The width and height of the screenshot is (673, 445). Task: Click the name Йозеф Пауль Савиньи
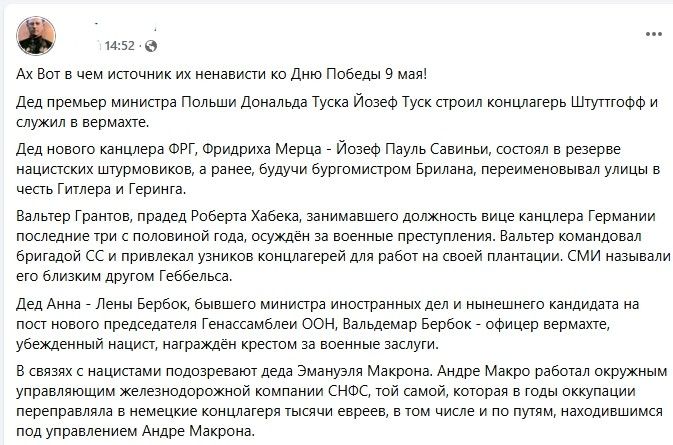click(x=412, y=149)
